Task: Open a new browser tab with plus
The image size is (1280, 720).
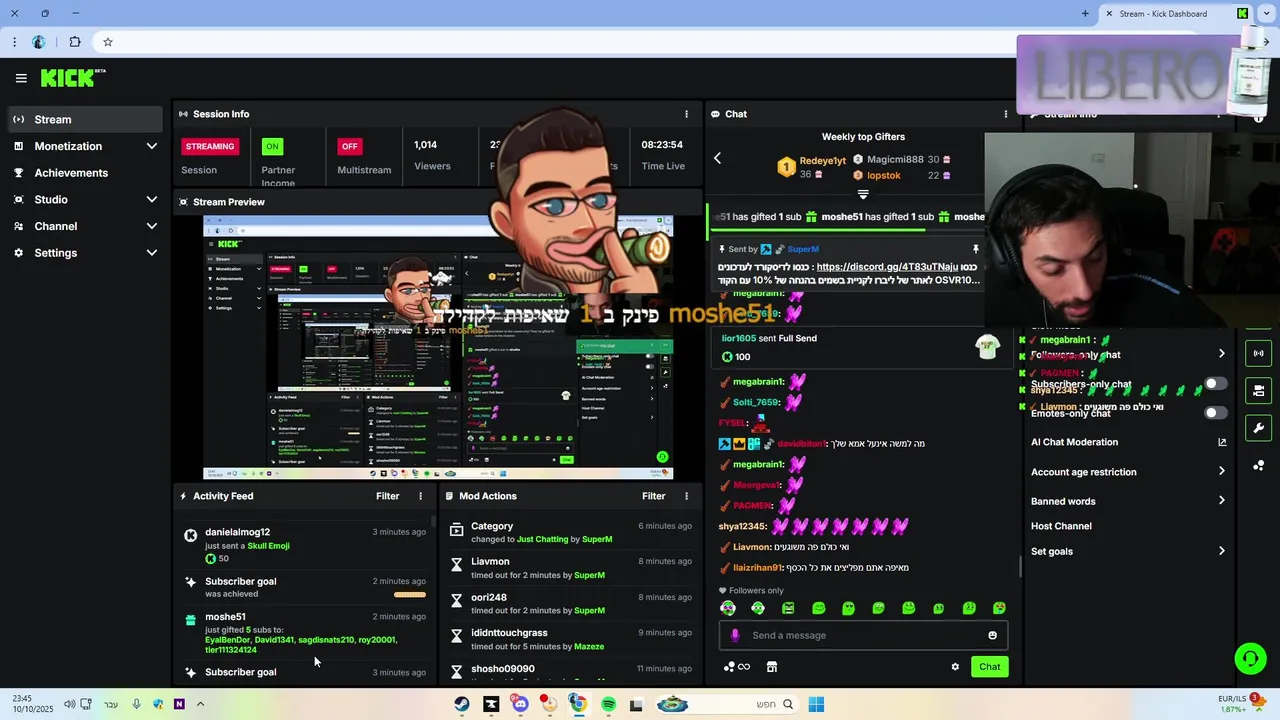Action: click(x=1085, y=13)
